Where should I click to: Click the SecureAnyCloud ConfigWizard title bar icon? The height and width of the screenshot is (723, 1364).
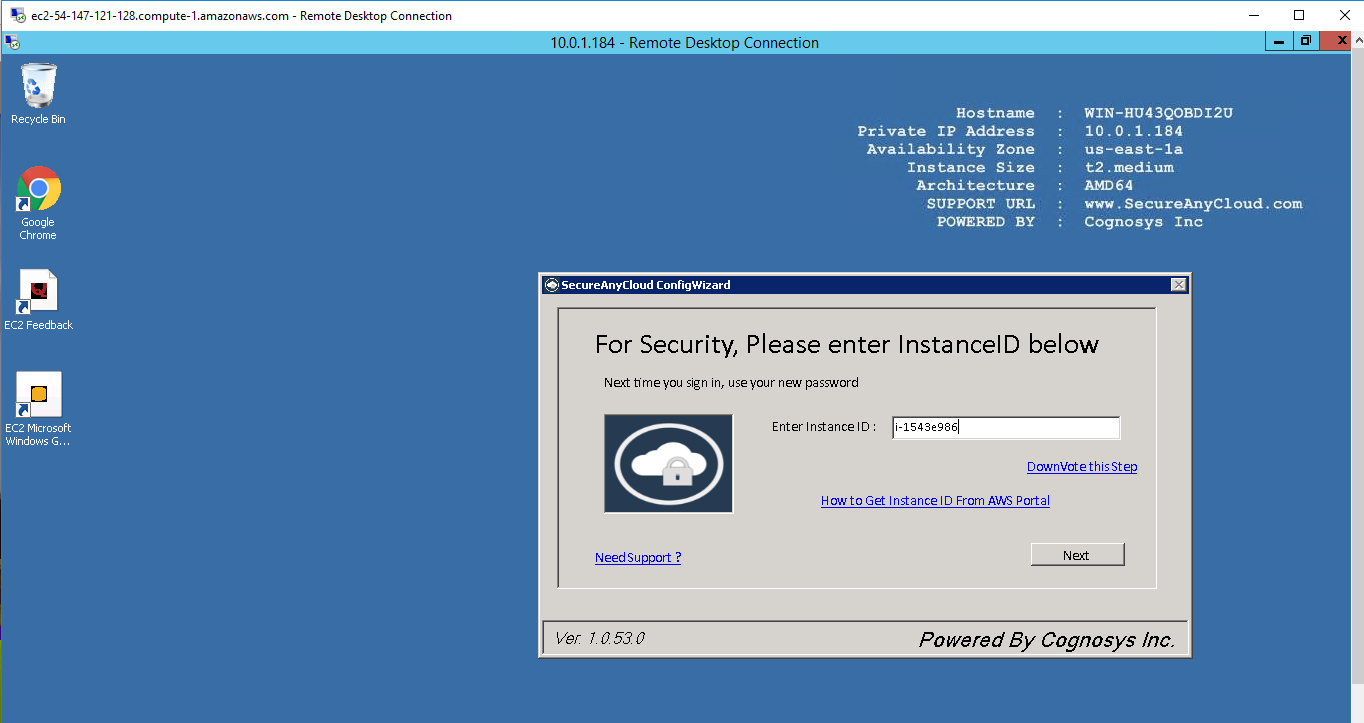coord(550,285)
